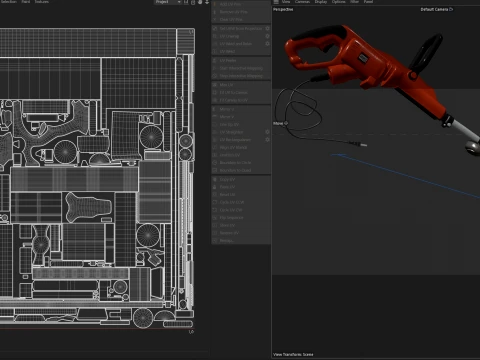Open the Cameras menu of the 3D viewport
Viewport: 480px width, 360px height.
302,2
